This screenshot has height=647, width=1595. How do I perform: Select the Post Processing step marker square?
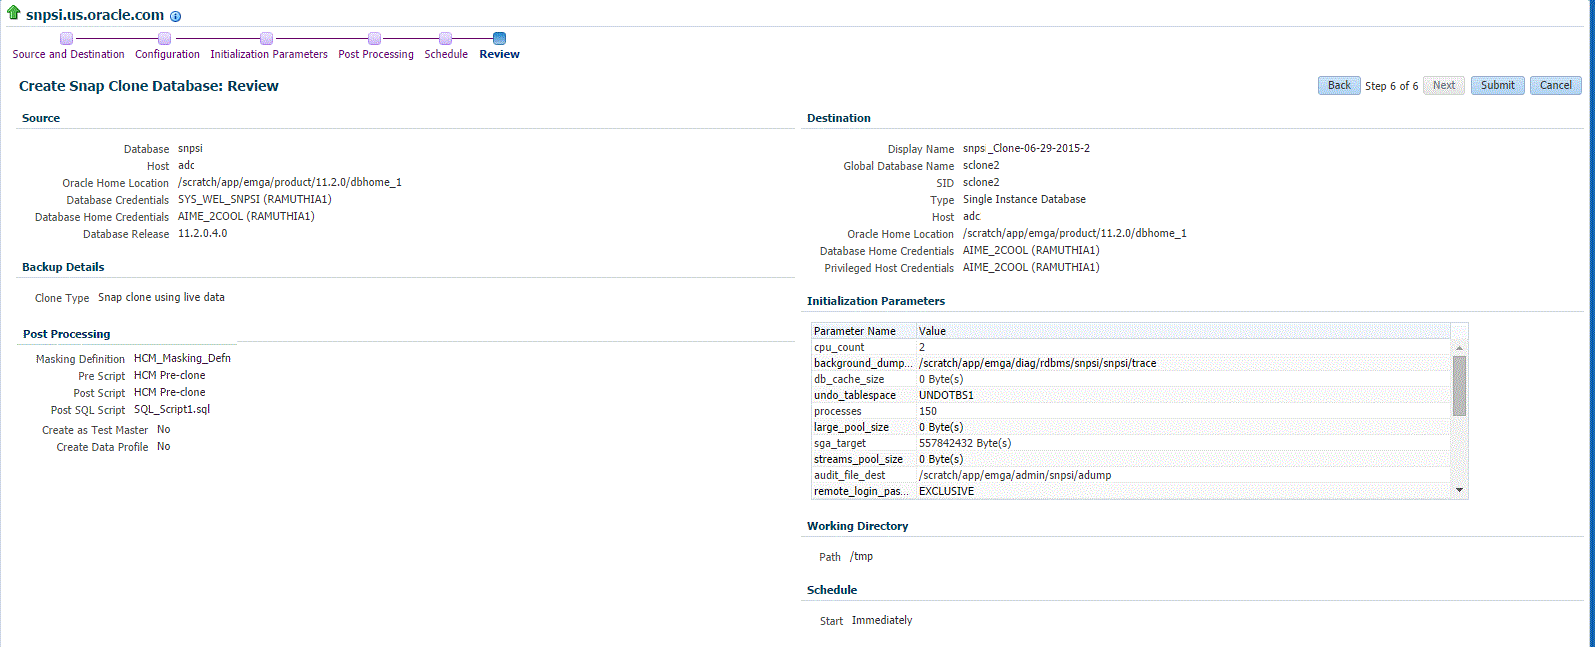(x=374, y=39)
